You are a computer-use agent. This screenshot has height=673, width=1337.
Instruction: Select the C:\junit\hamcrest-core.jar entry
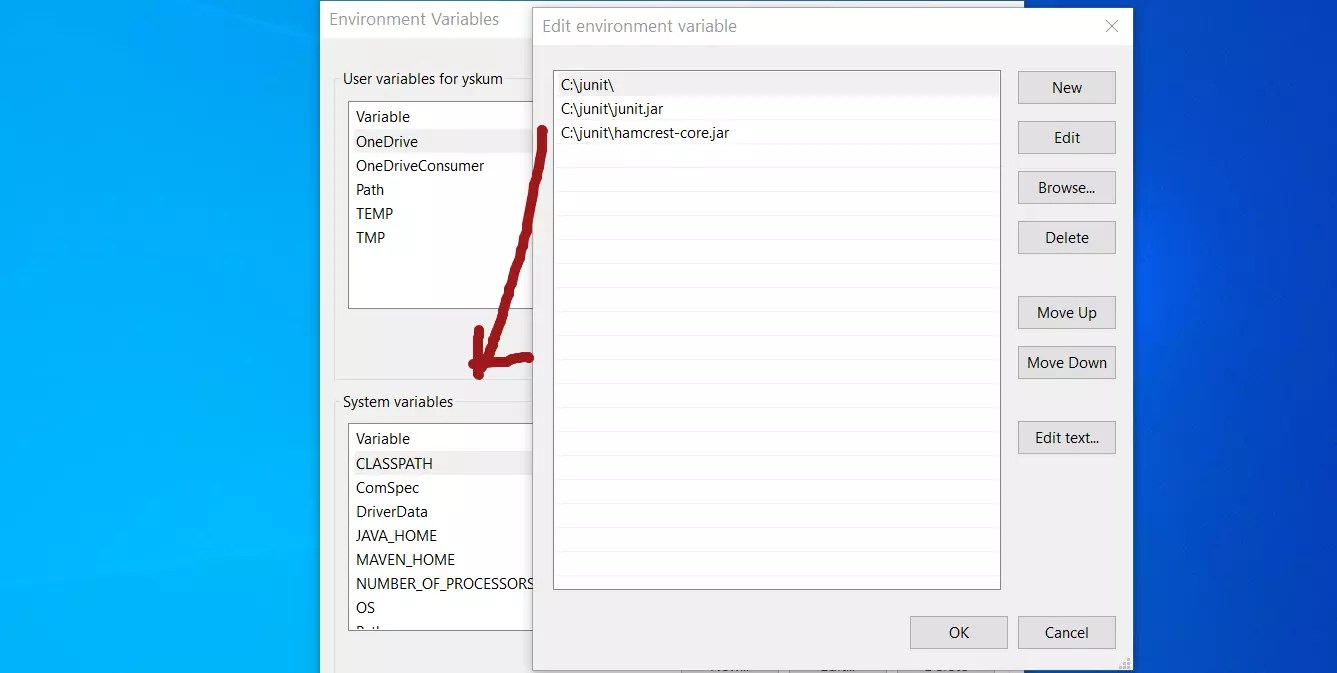(x=700, y=132)
